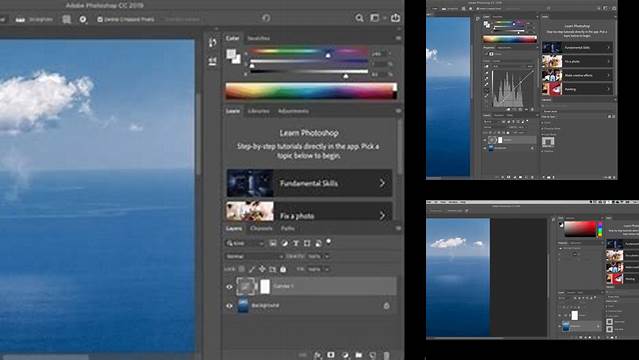Filter layers by type layers T icon
The image size is (639, 360).
click(x=296, y=243)
